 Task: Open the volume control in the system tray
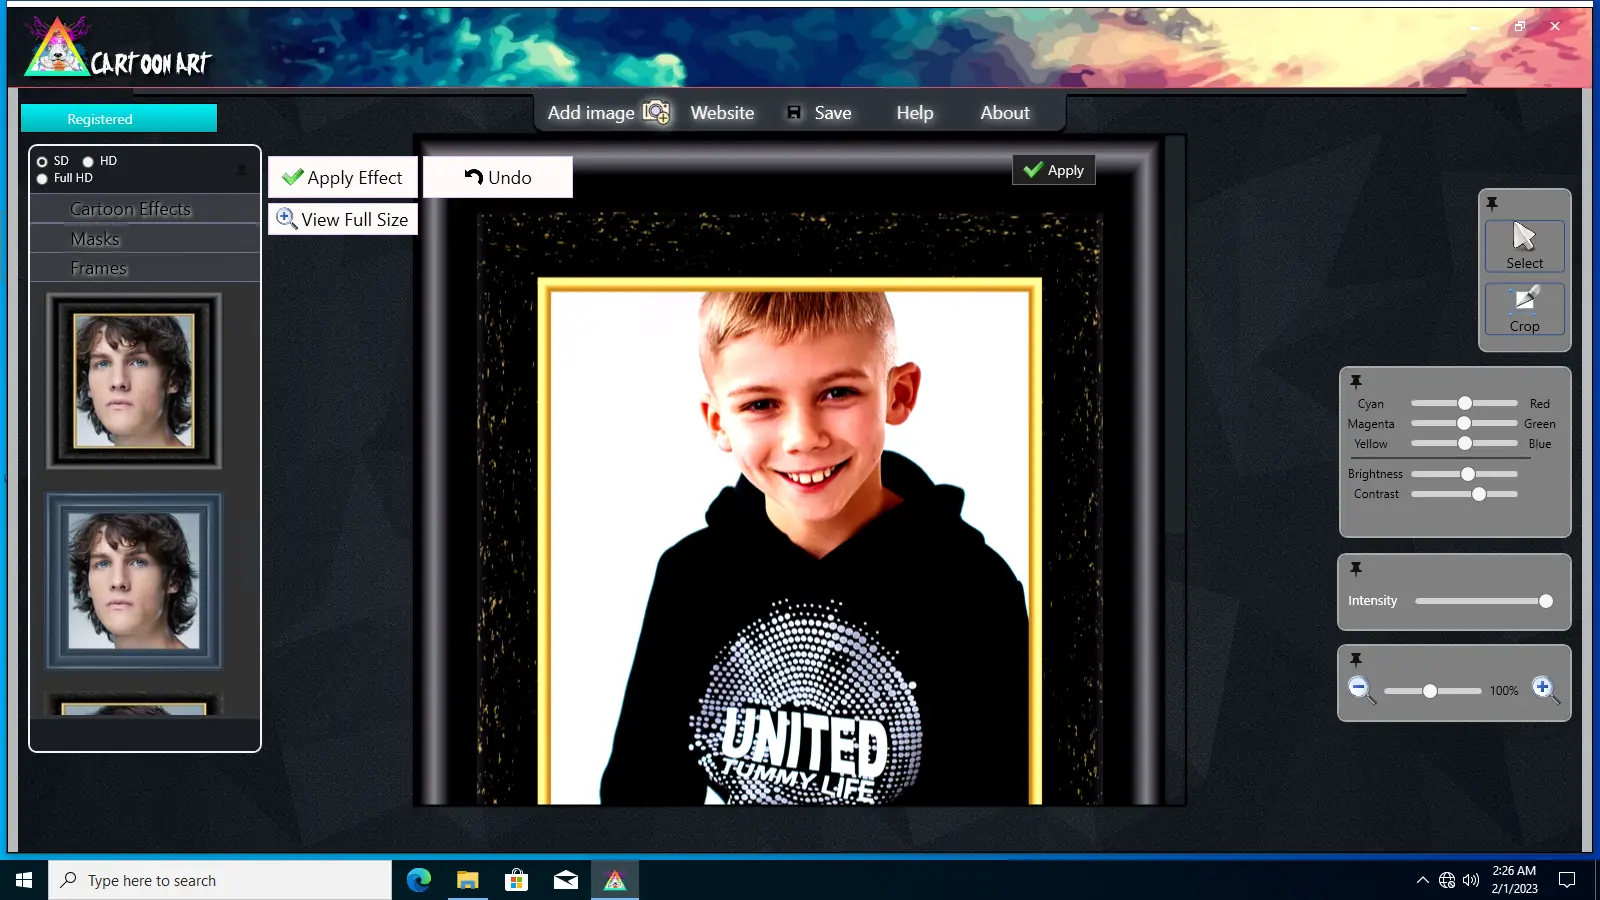click(x=1471, y=880)
